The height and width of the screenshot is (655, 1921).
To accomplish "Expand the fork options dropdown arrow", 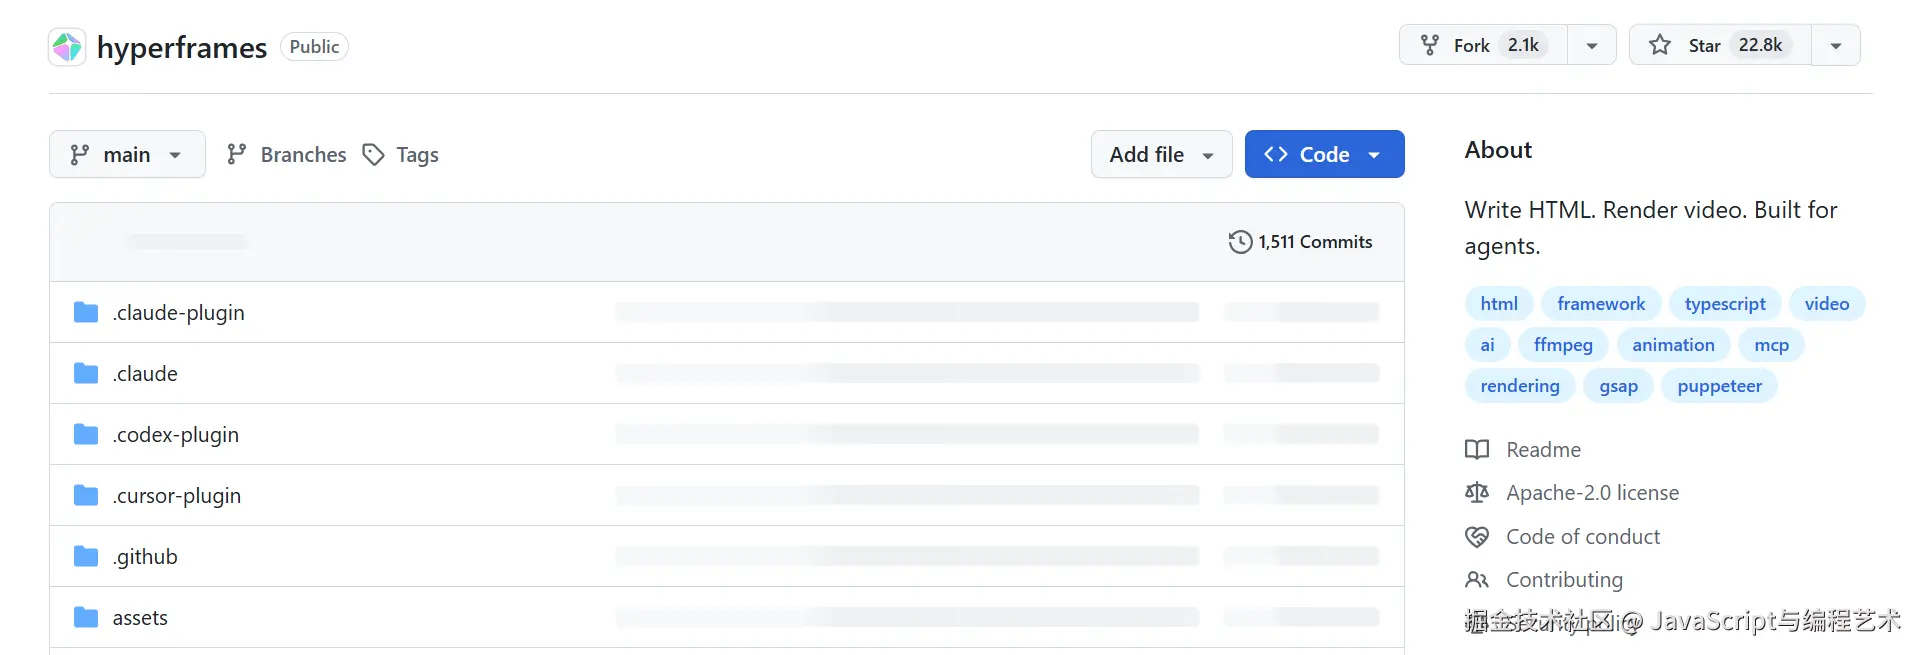I will [1592, 45].
